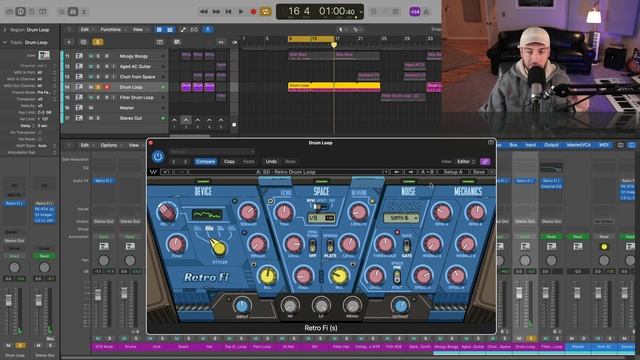
Task: Toggle the yellow Cycle mode button
Action: tap(265, 12)
